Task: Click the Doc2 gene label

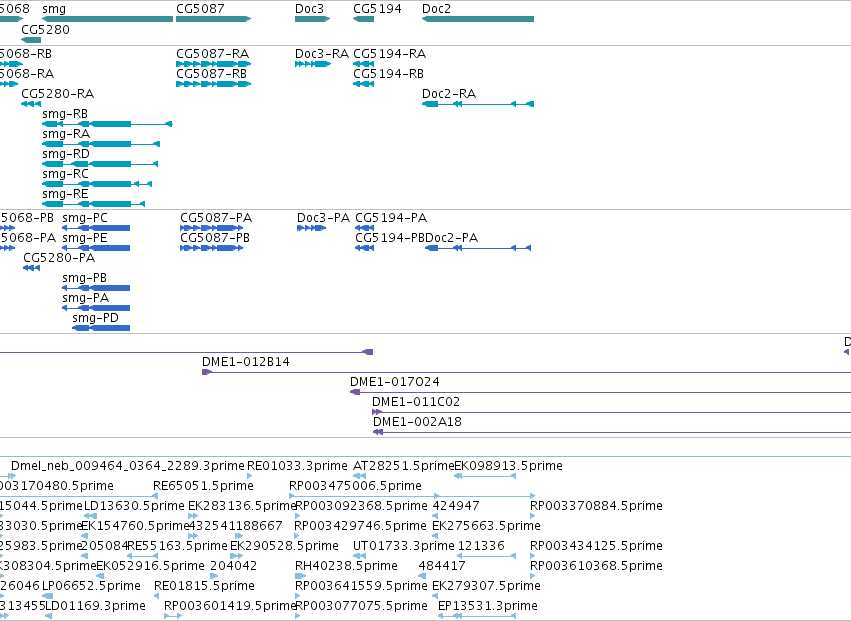Action: [436, 9]
